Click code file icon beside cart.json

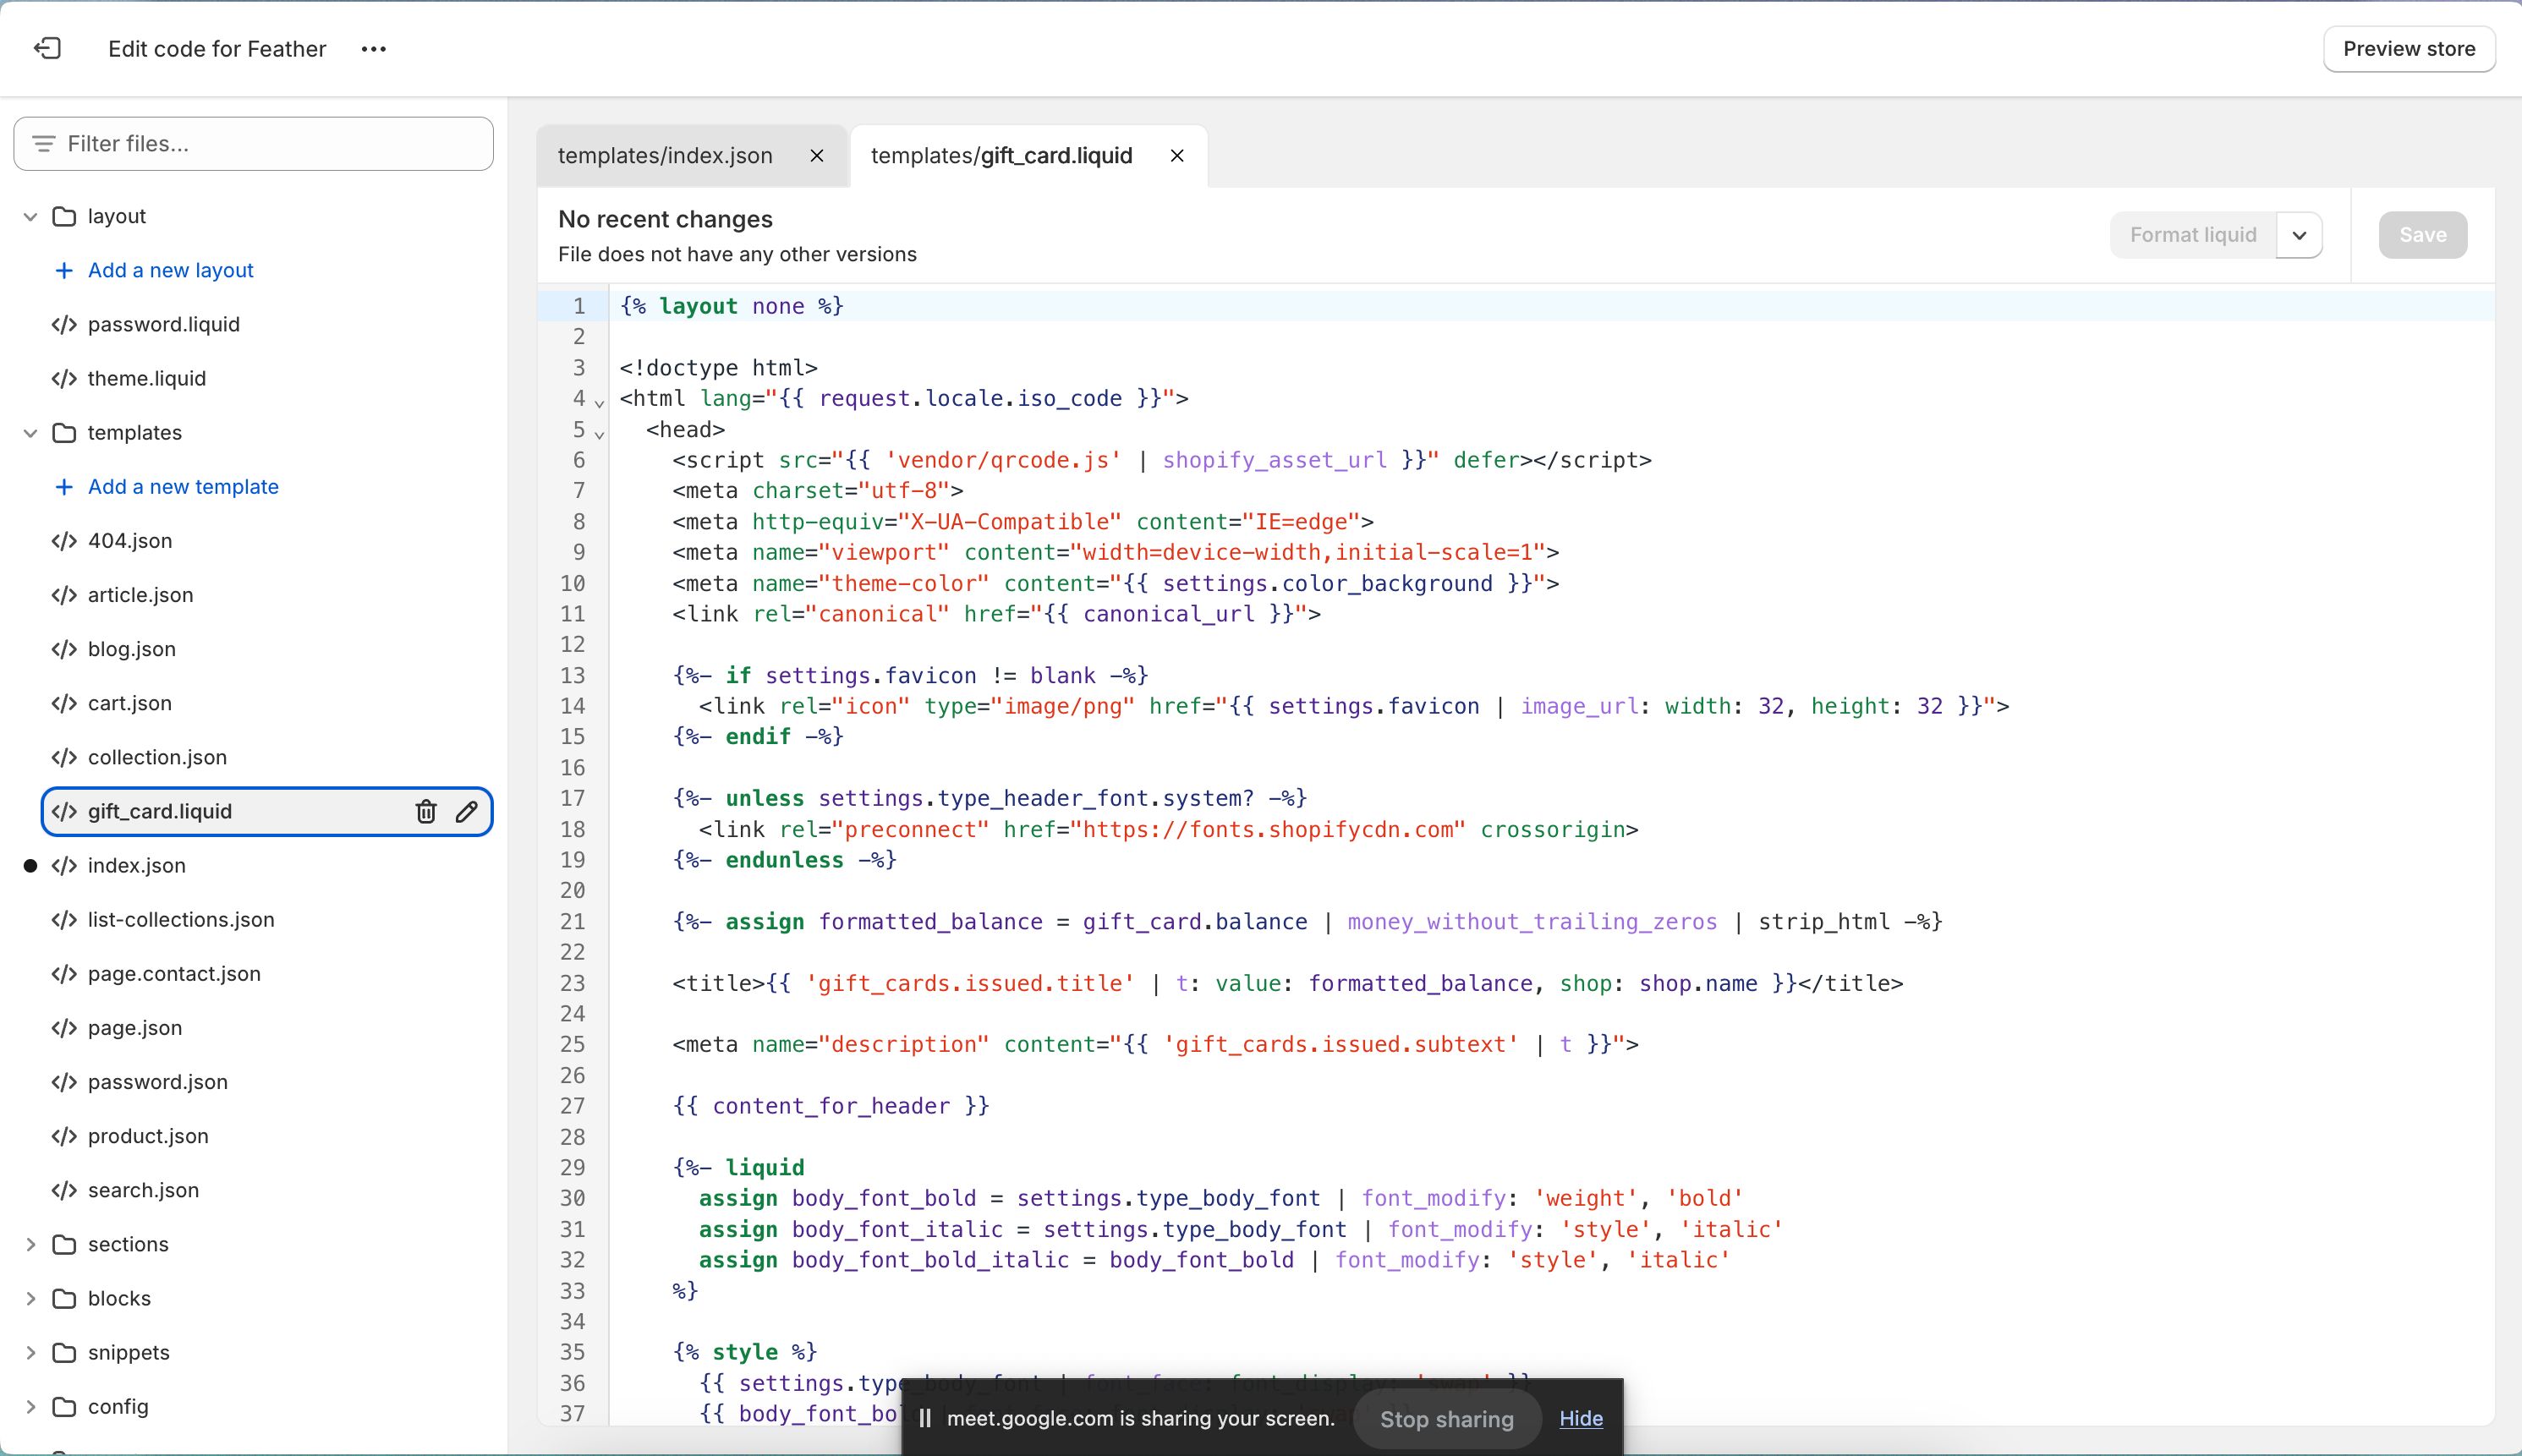[x=64, y=703]
